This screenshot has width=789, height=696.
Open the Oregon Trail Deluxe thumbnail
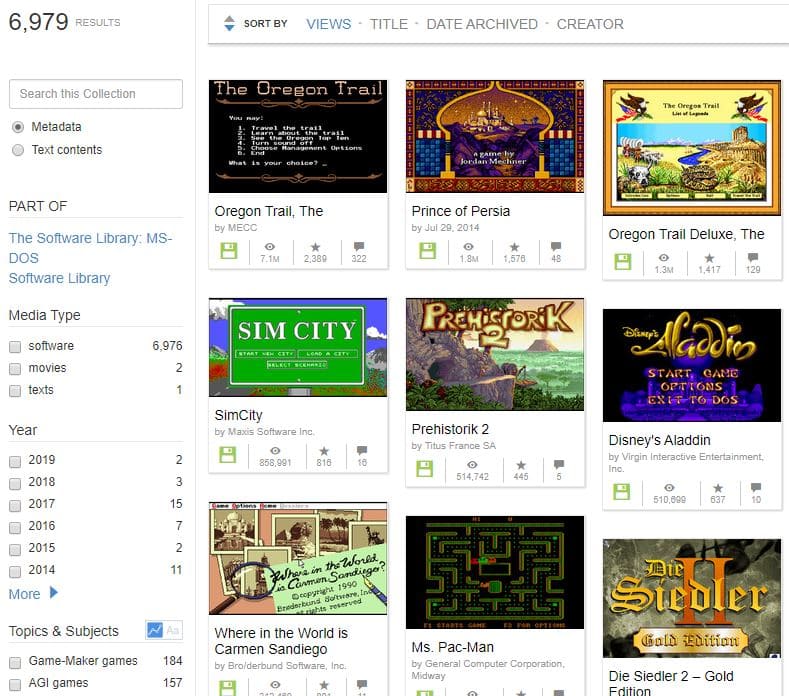[x=692, y=148]
